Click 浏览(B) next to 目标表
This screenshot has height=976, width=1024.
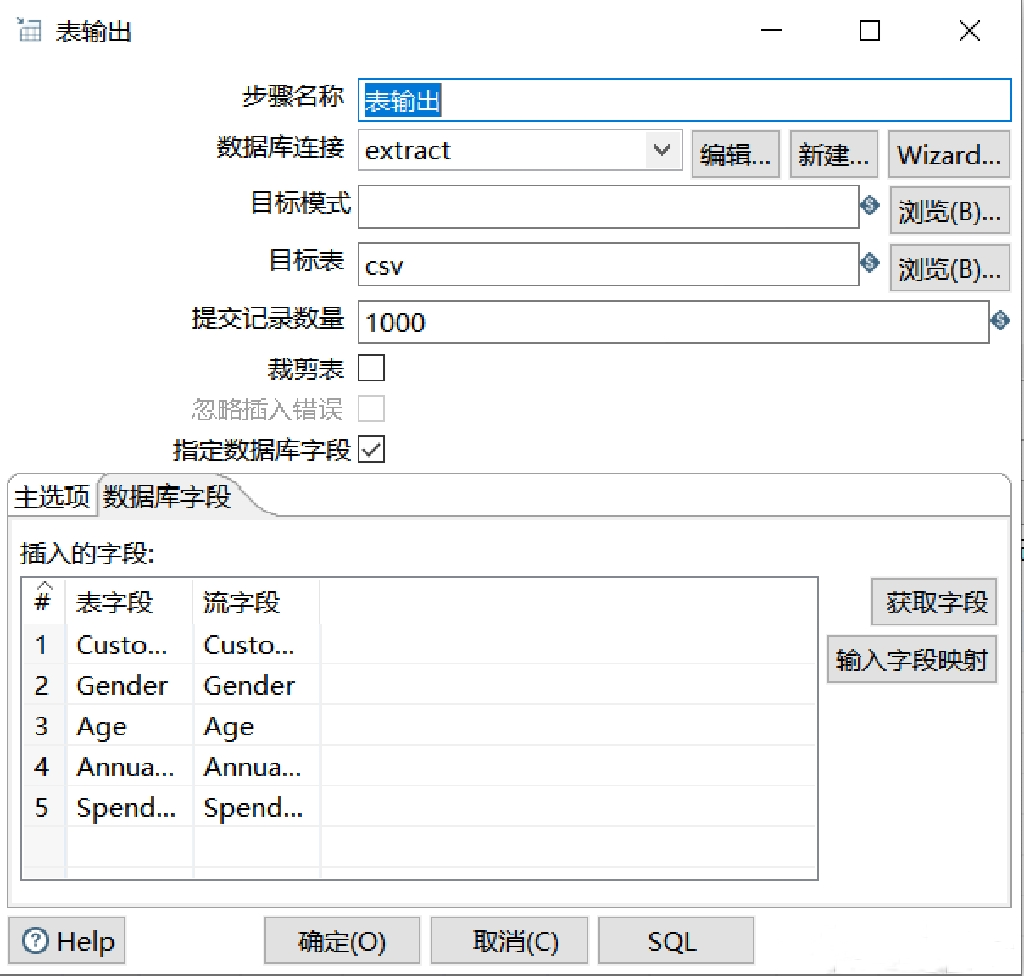coord(948,267)
